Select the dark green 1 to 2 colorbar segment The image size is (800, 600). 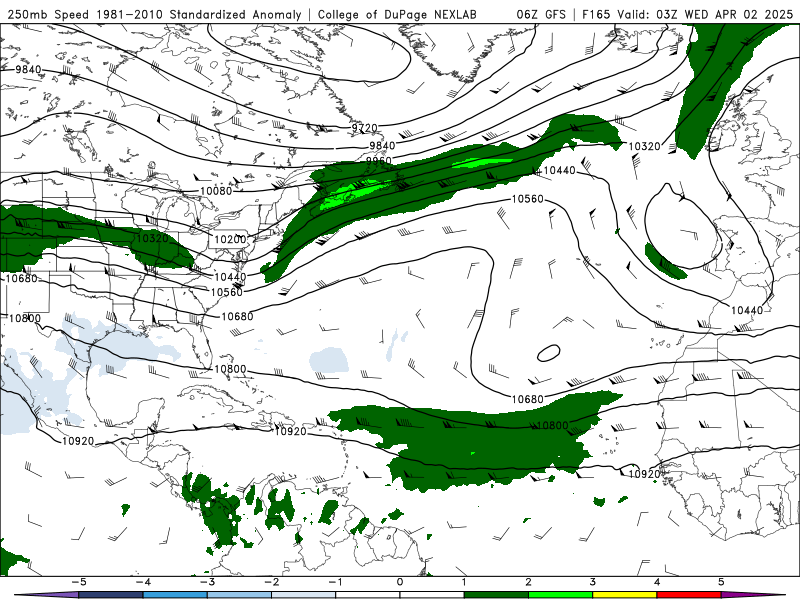click(496, 595)
